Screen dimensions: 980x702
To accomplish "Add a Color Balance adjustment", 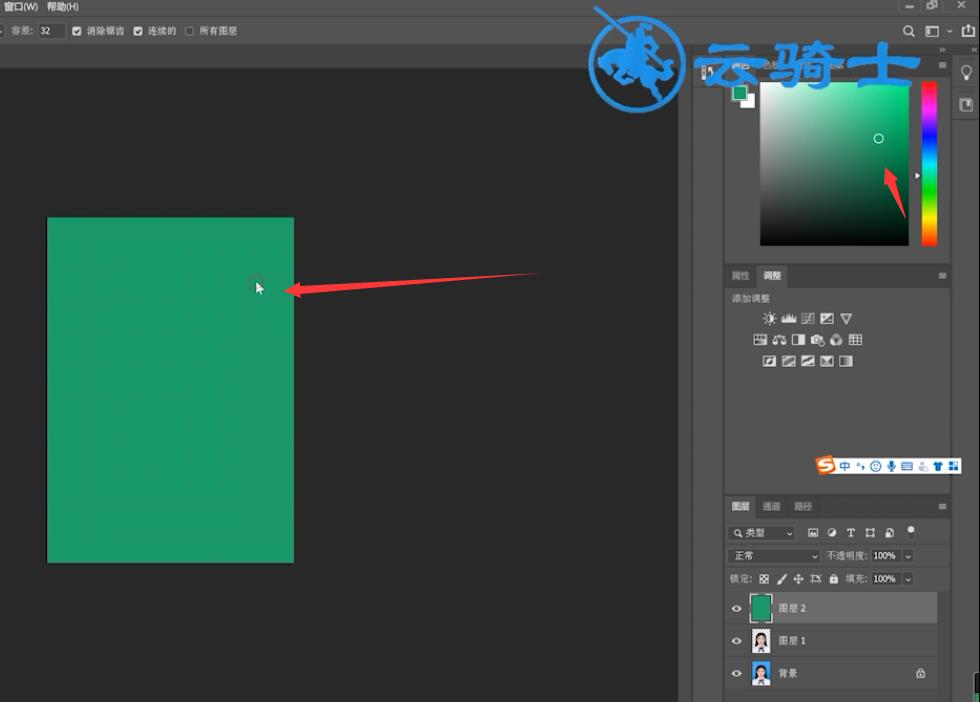I will click(779, 340).
